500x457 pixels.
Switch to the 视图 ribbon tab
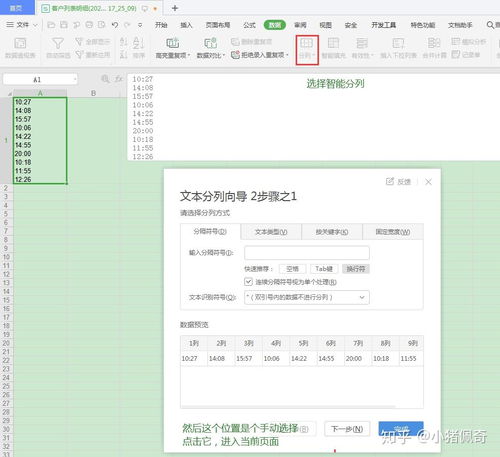[326, 25]
